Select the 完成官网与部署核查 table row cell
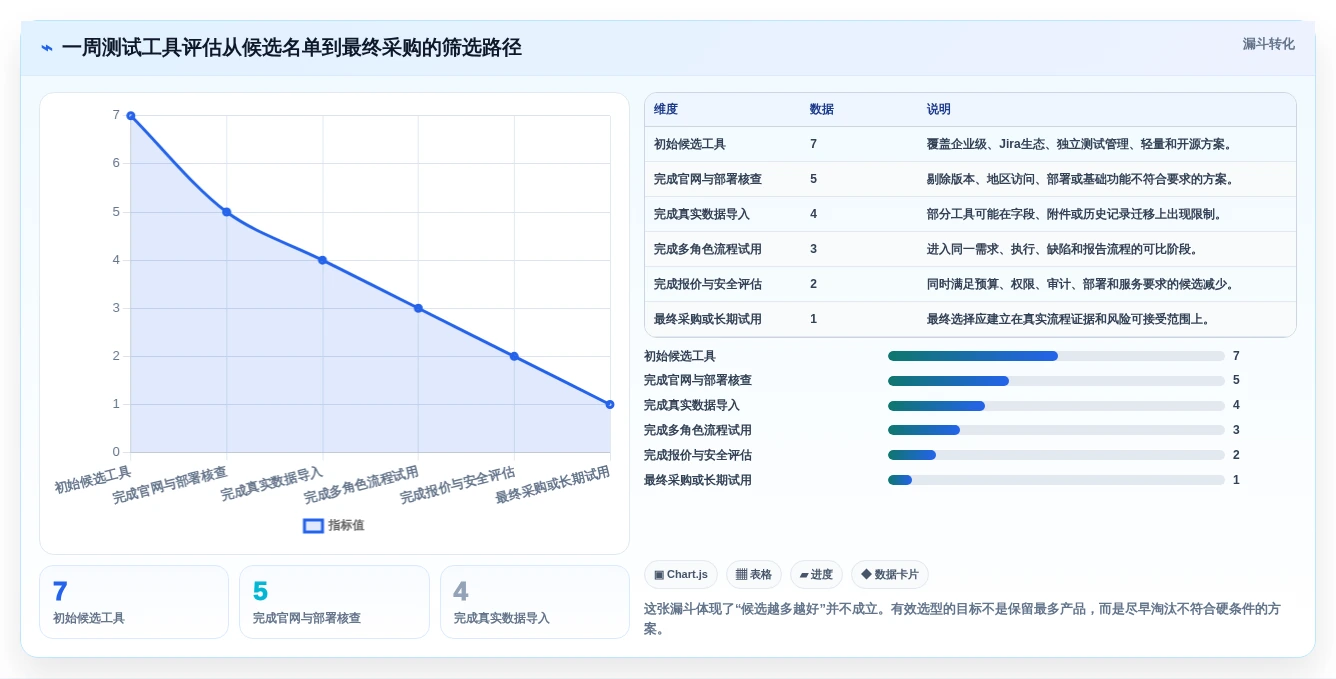Screen dimensions: 1336x679 tap(708, 179)
